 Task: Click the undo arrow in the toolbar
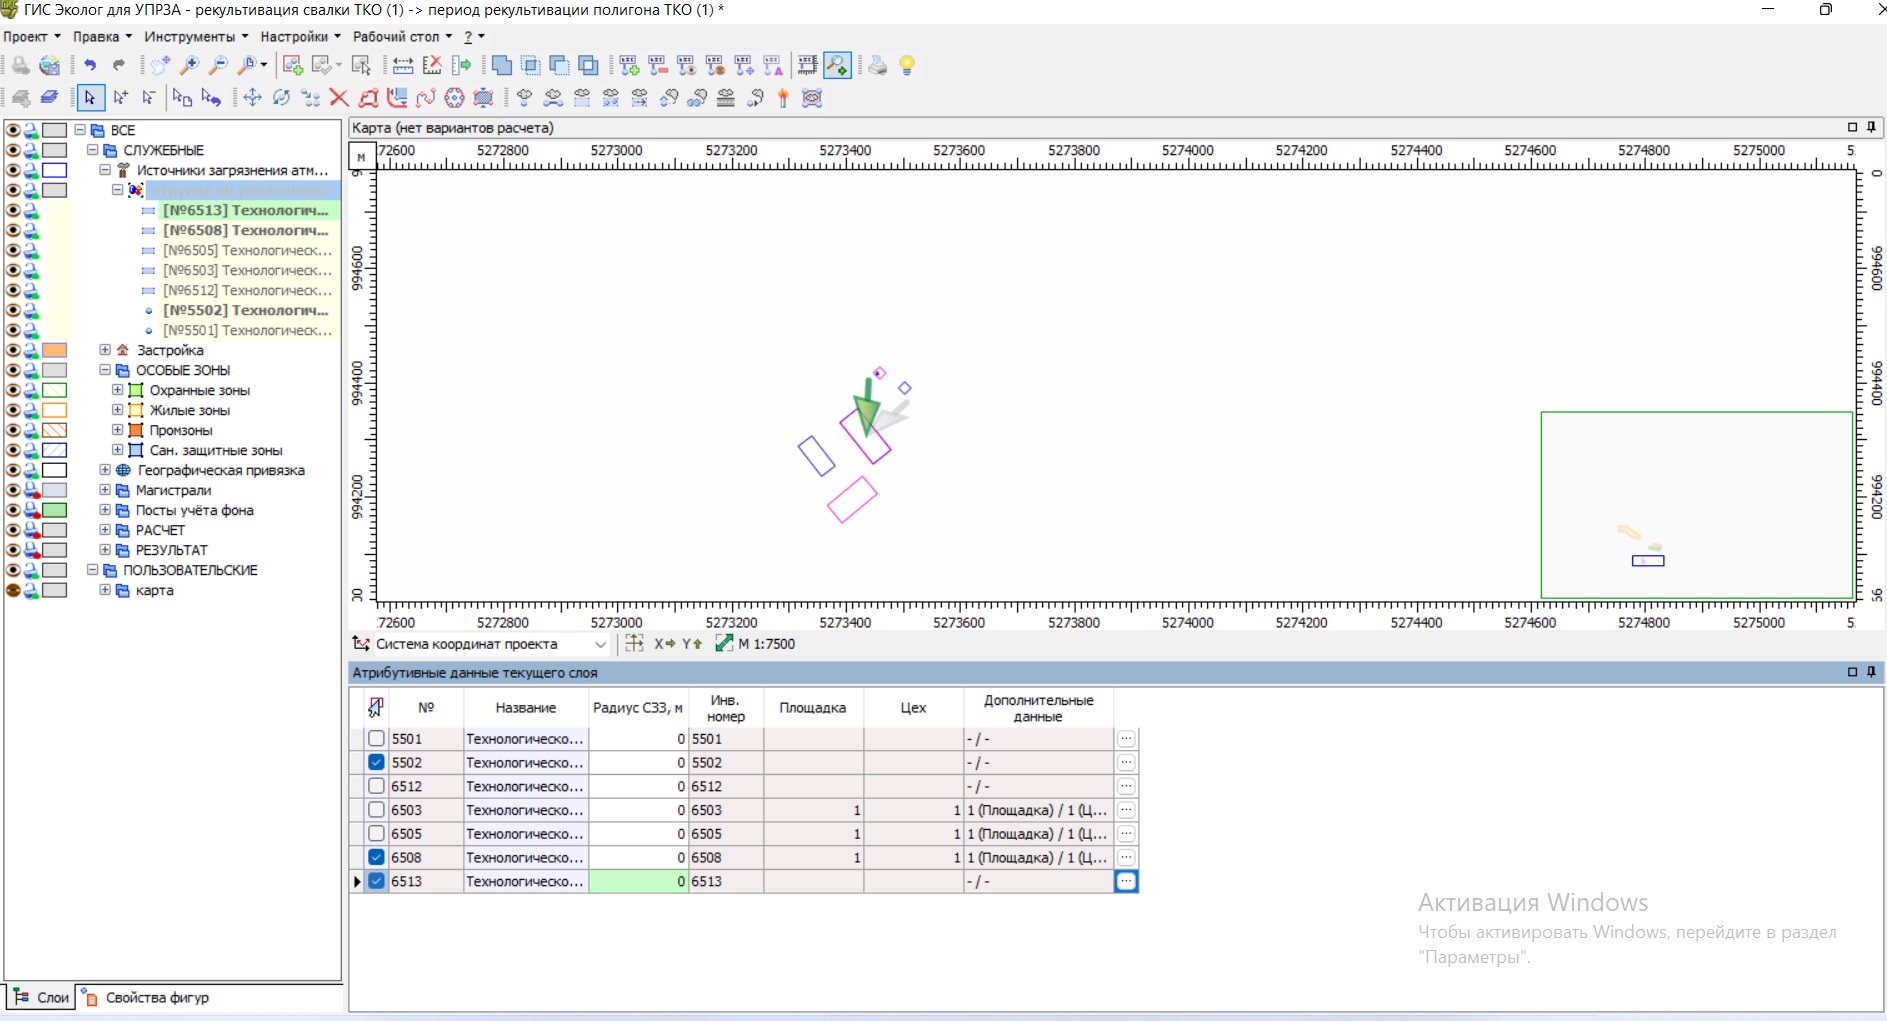tap(90, 66)
